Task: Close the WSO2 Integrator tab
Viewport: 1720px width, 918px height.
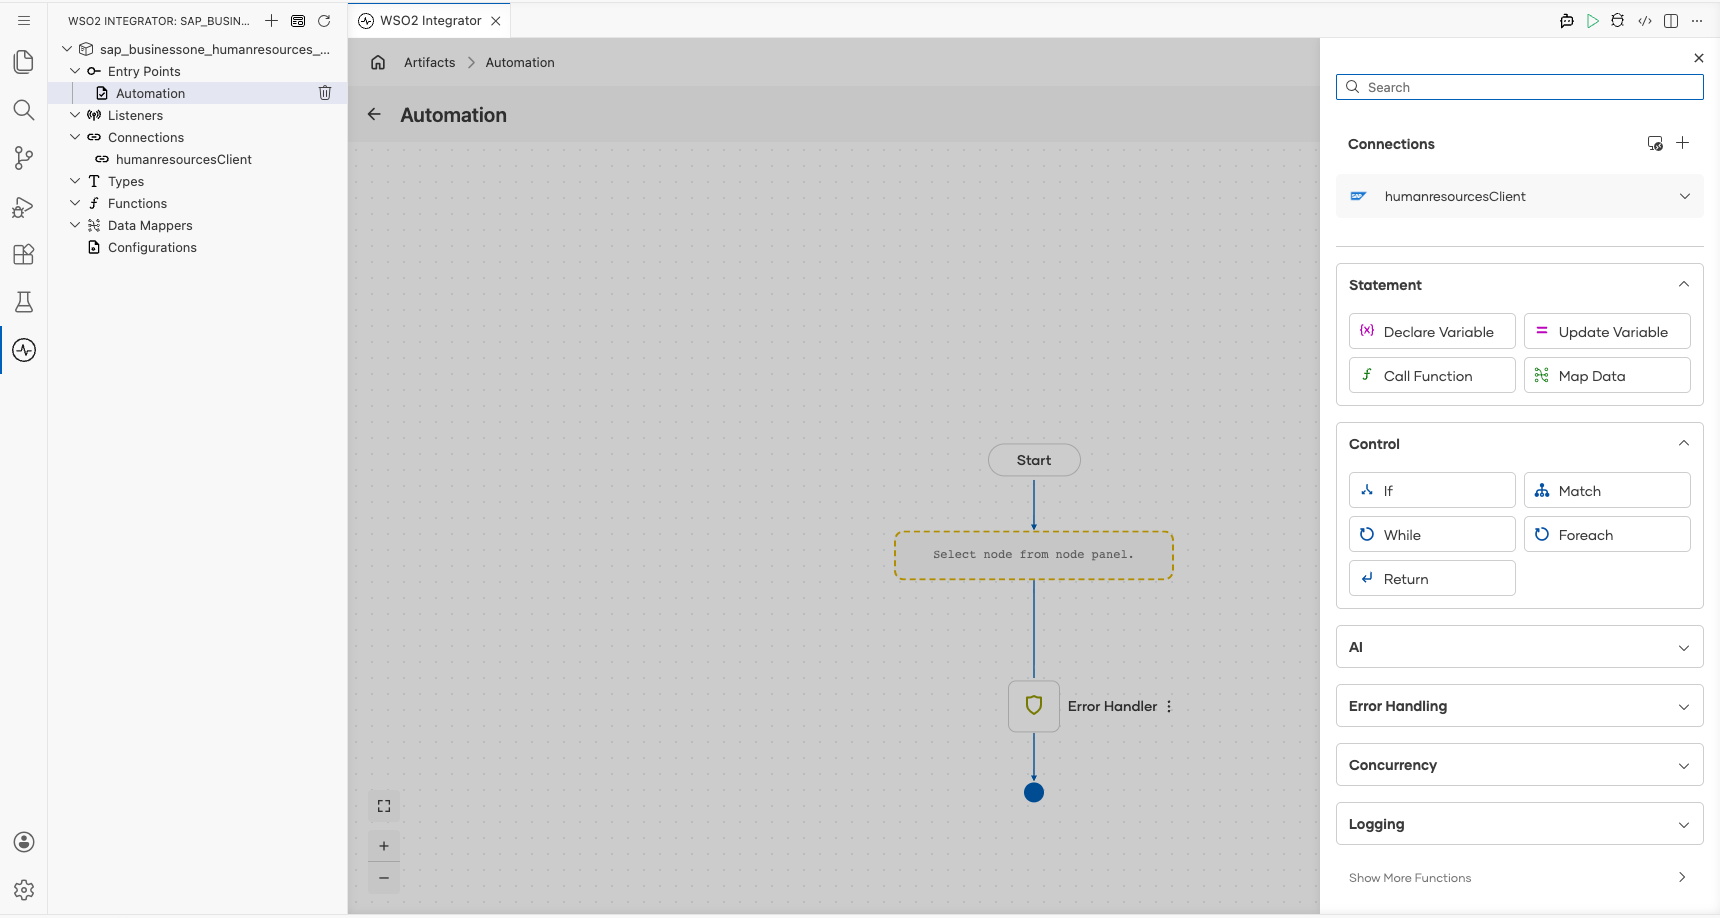Action: 496,20
